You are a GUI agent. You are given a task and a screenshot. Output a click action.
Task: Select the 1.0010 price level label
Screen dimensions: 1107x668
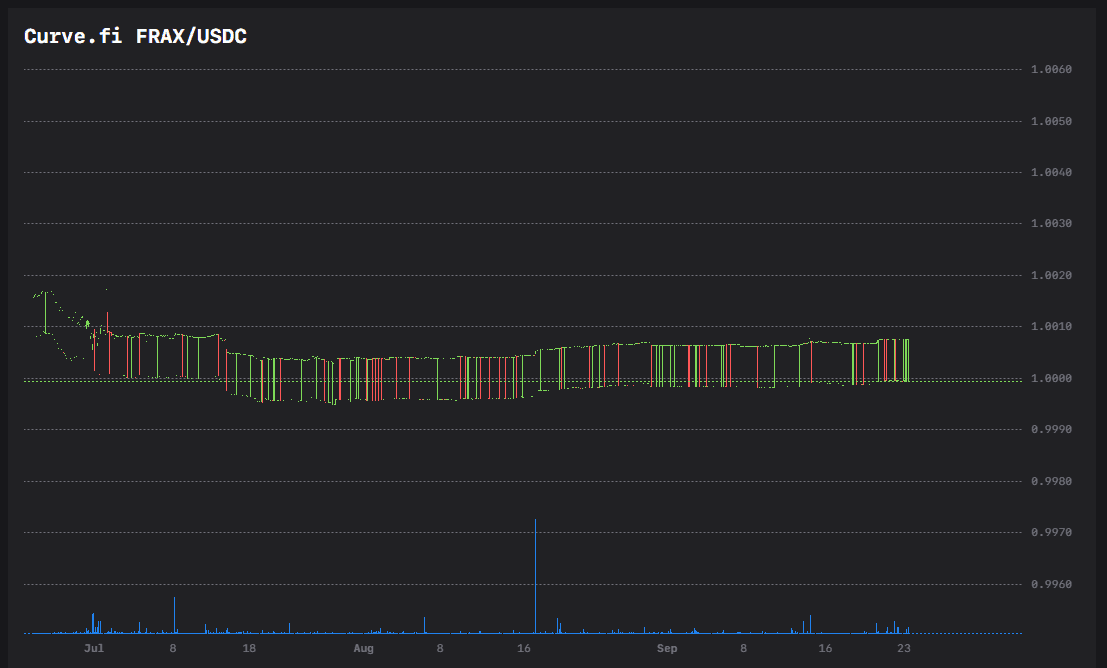pos(1051,327)
